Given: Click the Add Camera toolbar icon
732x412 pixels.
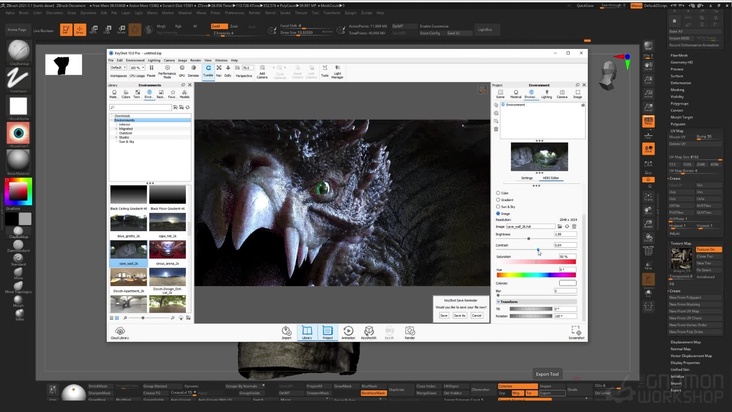Looking at the screenshot, I should 262,71.
